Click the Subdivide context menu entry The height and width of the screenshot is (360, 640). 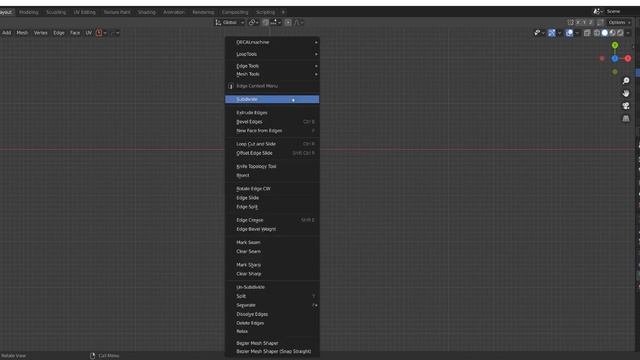(x=272, y=99)
